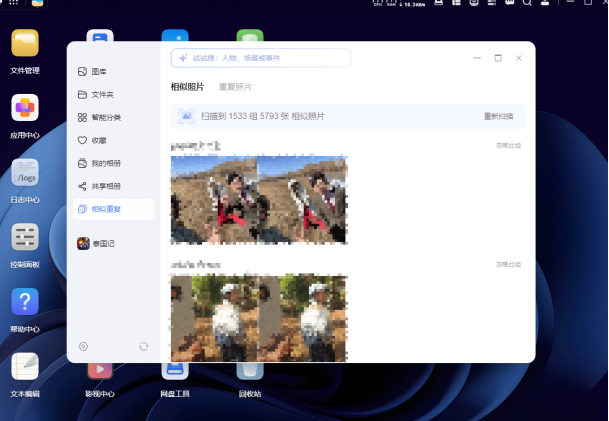Viewport: 609px width, 421px height.
Task: Click the RAM usage indicator in top bar
Action: click(391, 3)
